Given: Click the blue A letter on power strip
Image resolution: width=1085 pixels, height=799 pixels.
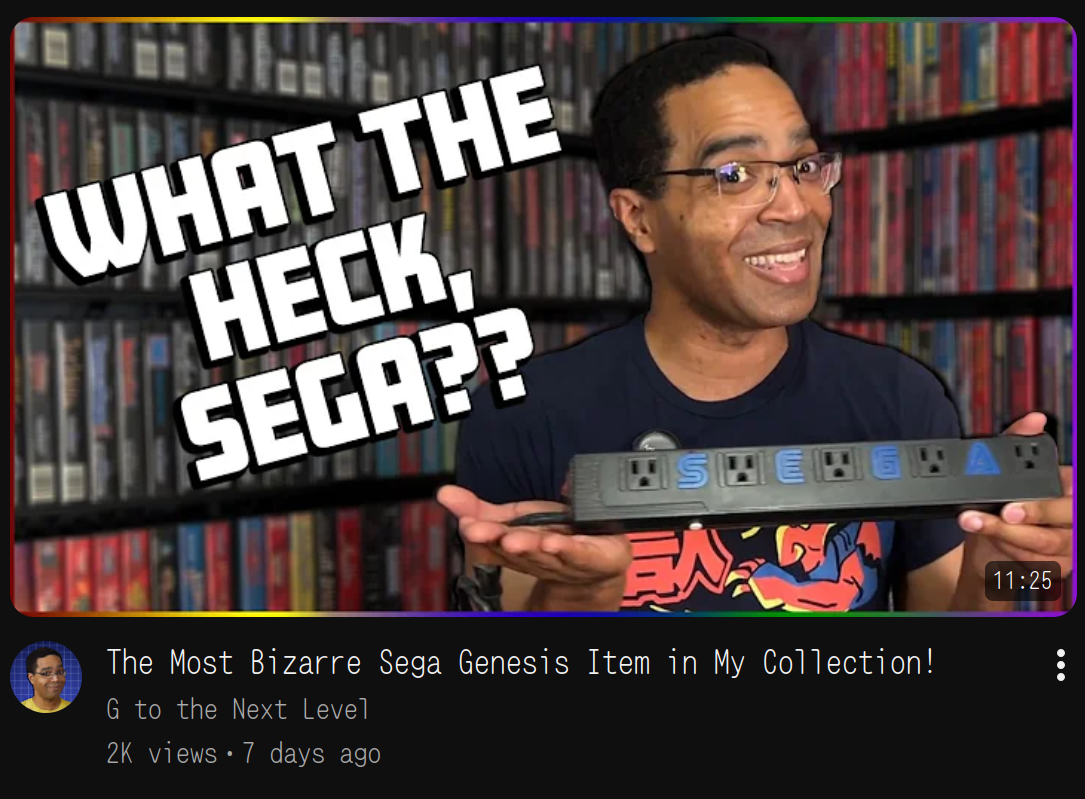Looking at the screenshot, I should click(982, 459).
